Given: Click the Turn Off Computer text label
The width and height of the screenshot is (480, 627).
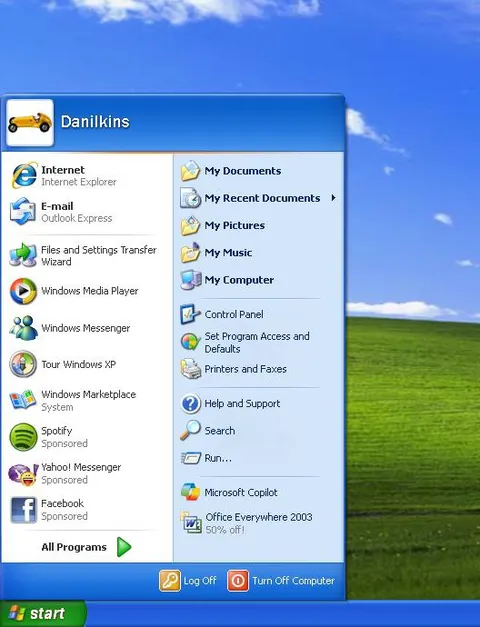Looking at the screenshot, I should click(293, 581).
